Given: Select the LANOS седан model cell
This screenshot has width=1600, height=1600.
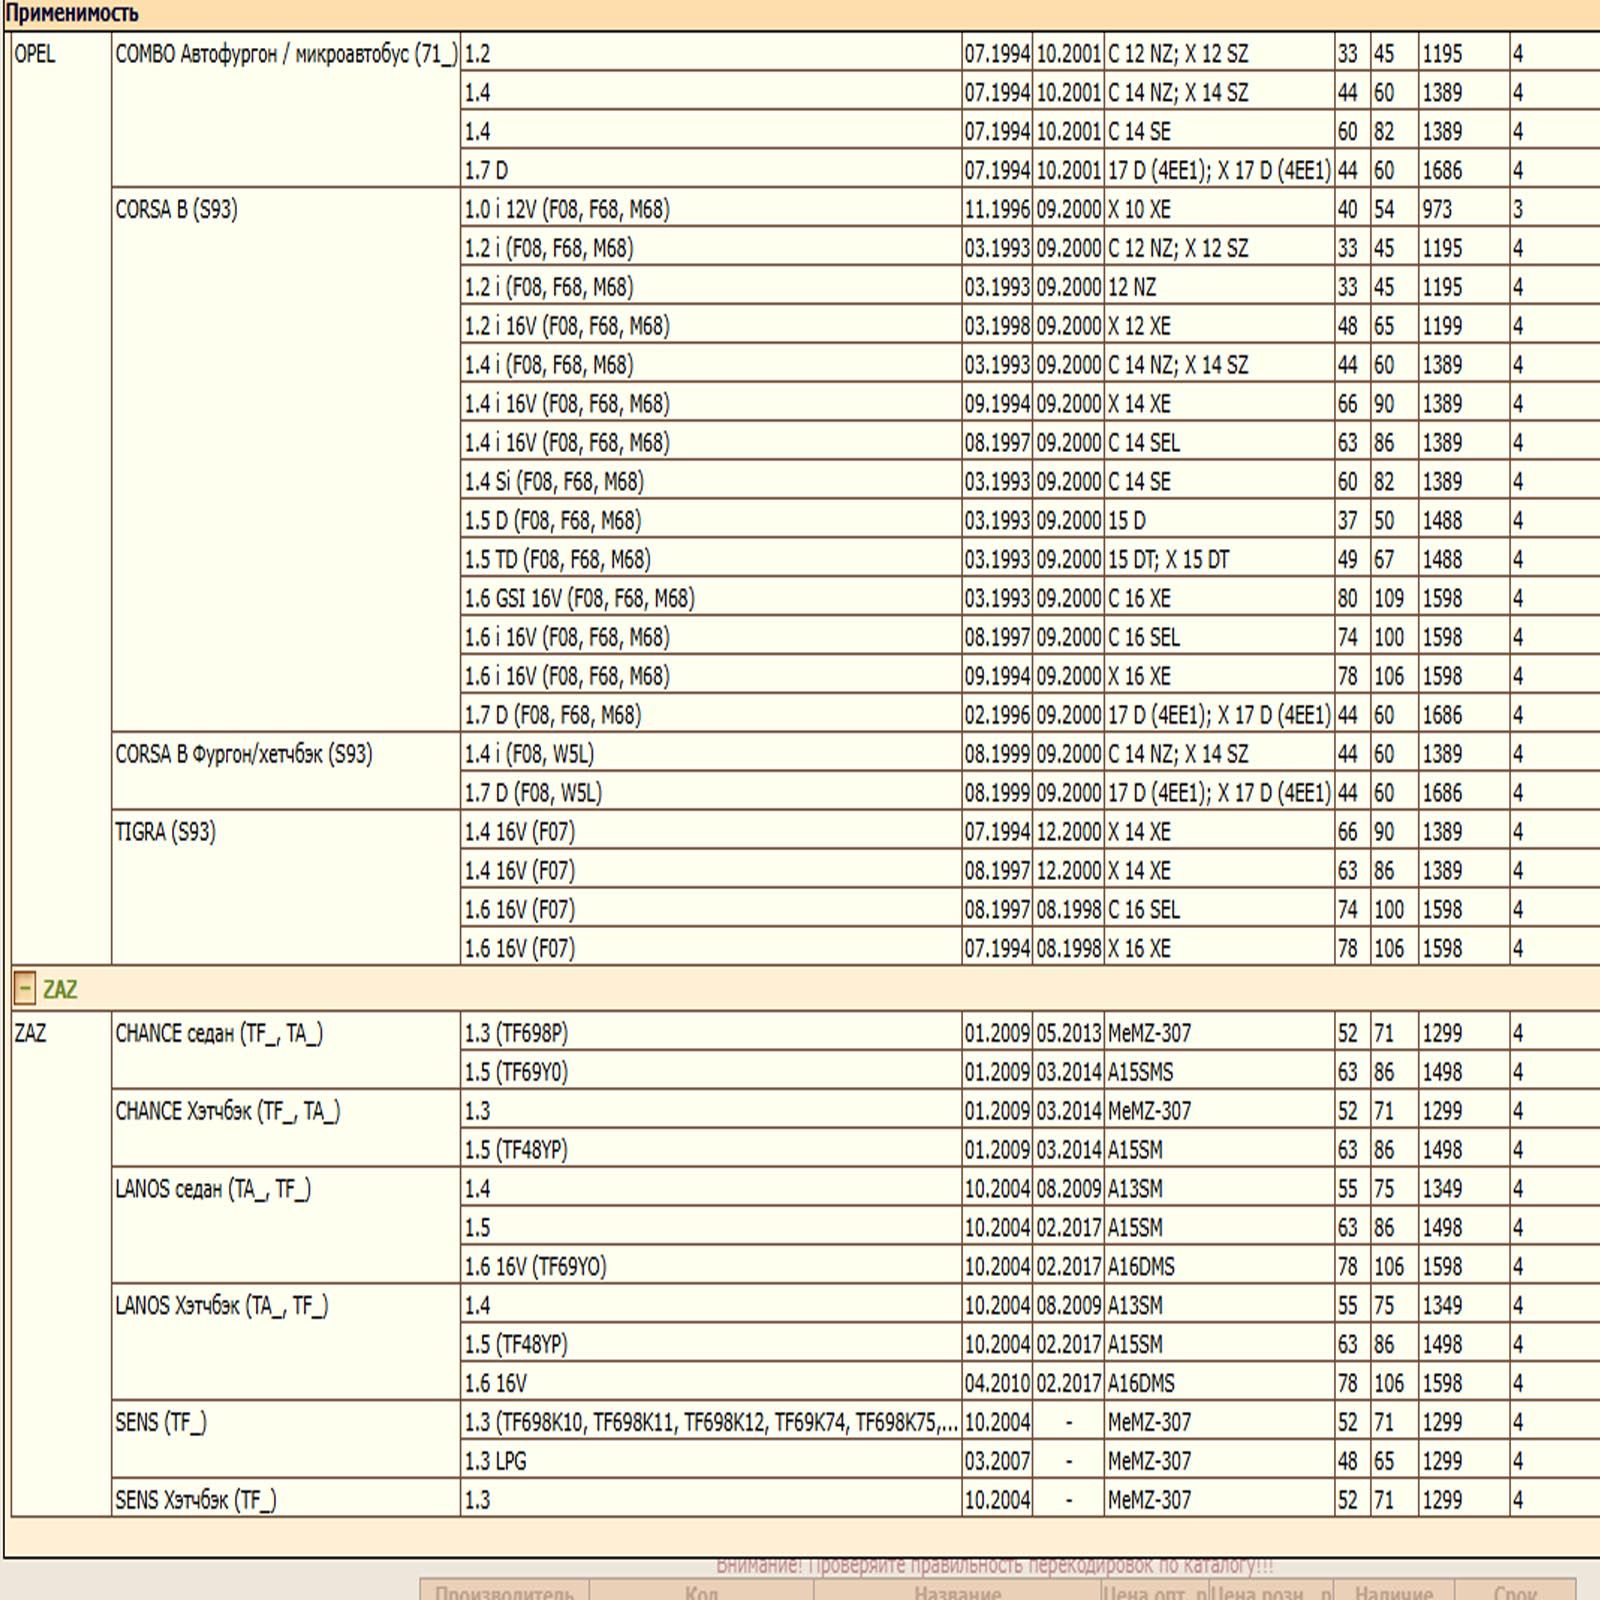Looking at the screenshot, I should tap(213, 1189).
